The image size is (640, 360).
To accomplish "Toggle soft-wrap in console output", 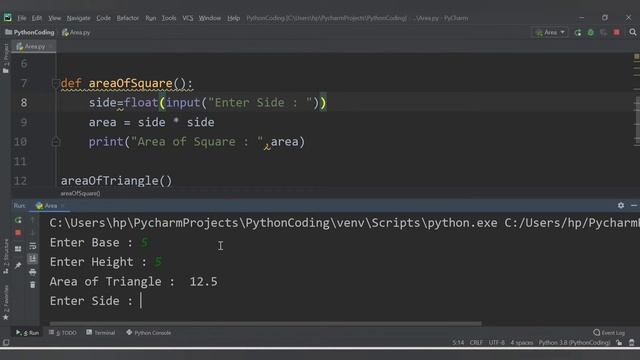I will pos(33,246).
